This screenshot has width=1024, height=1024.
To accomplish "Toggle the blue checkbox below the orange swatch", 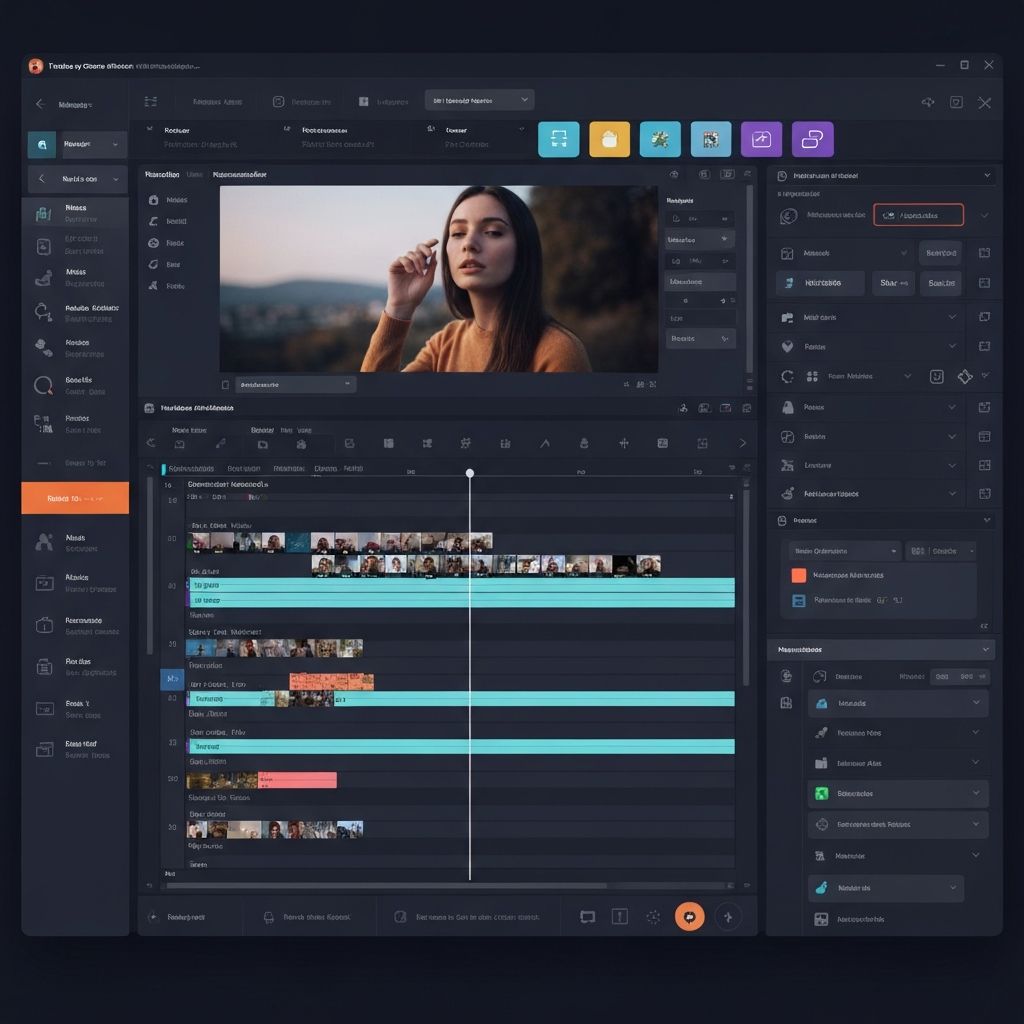I will 799,601.
